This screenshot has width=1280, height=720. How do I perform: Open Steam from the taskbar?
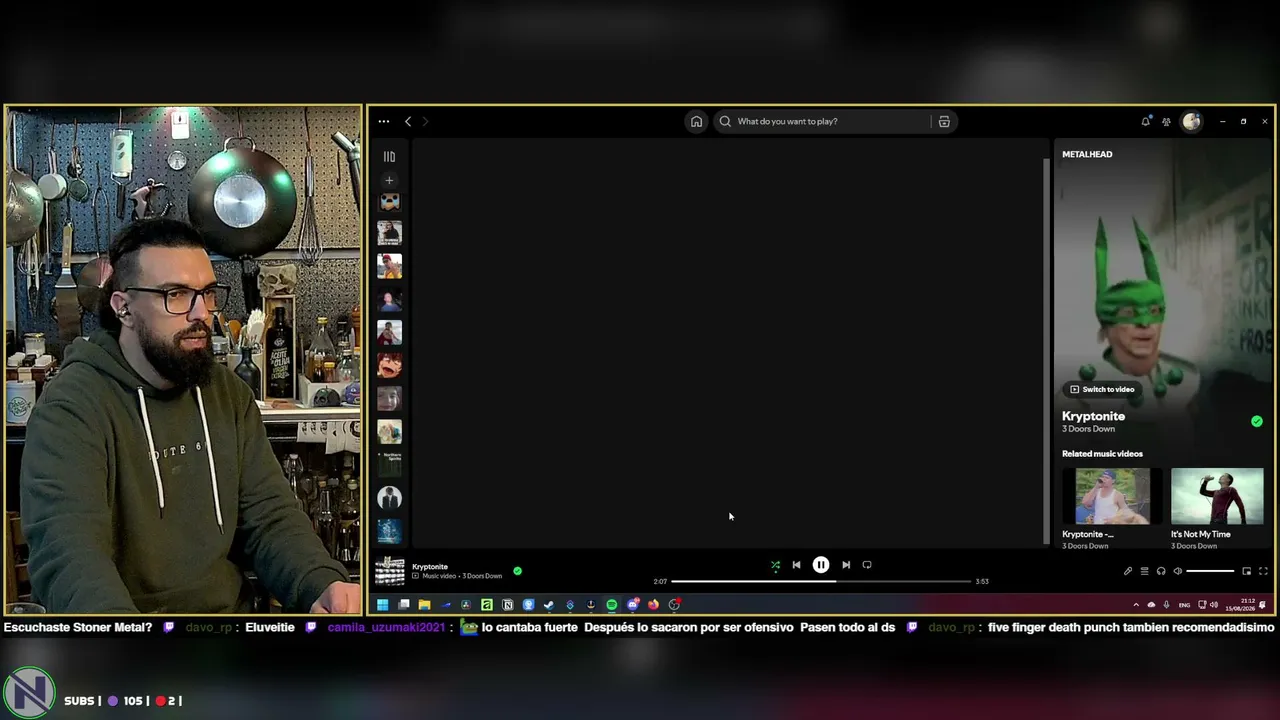(x=549, y=604)
